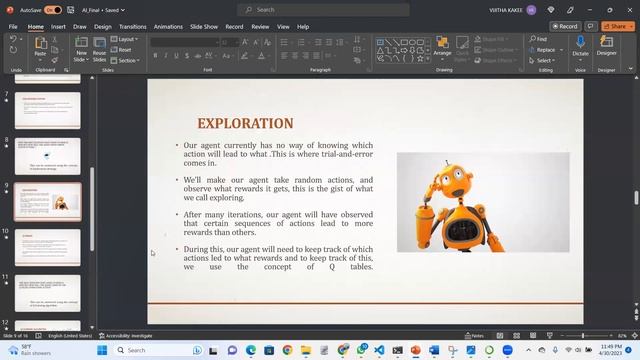The width and height of the screenshot is (640, 360).
Task: Click the Paste icon
Action: coord(40,43)
